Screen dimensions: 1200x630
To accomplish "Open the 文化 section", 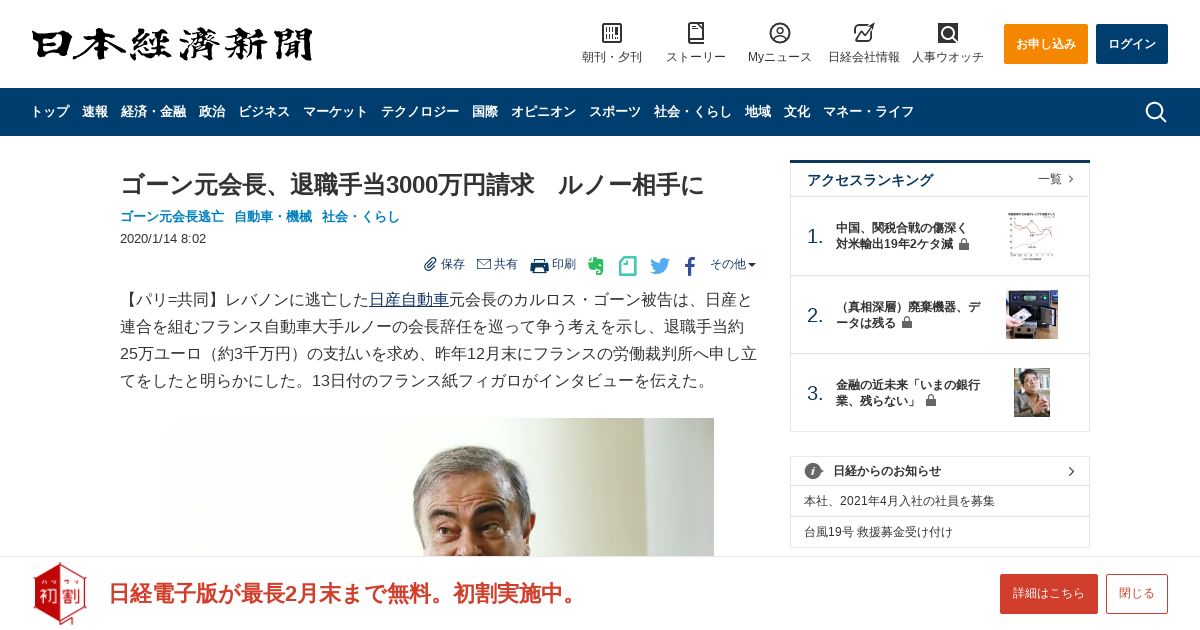I will (797, 112).
